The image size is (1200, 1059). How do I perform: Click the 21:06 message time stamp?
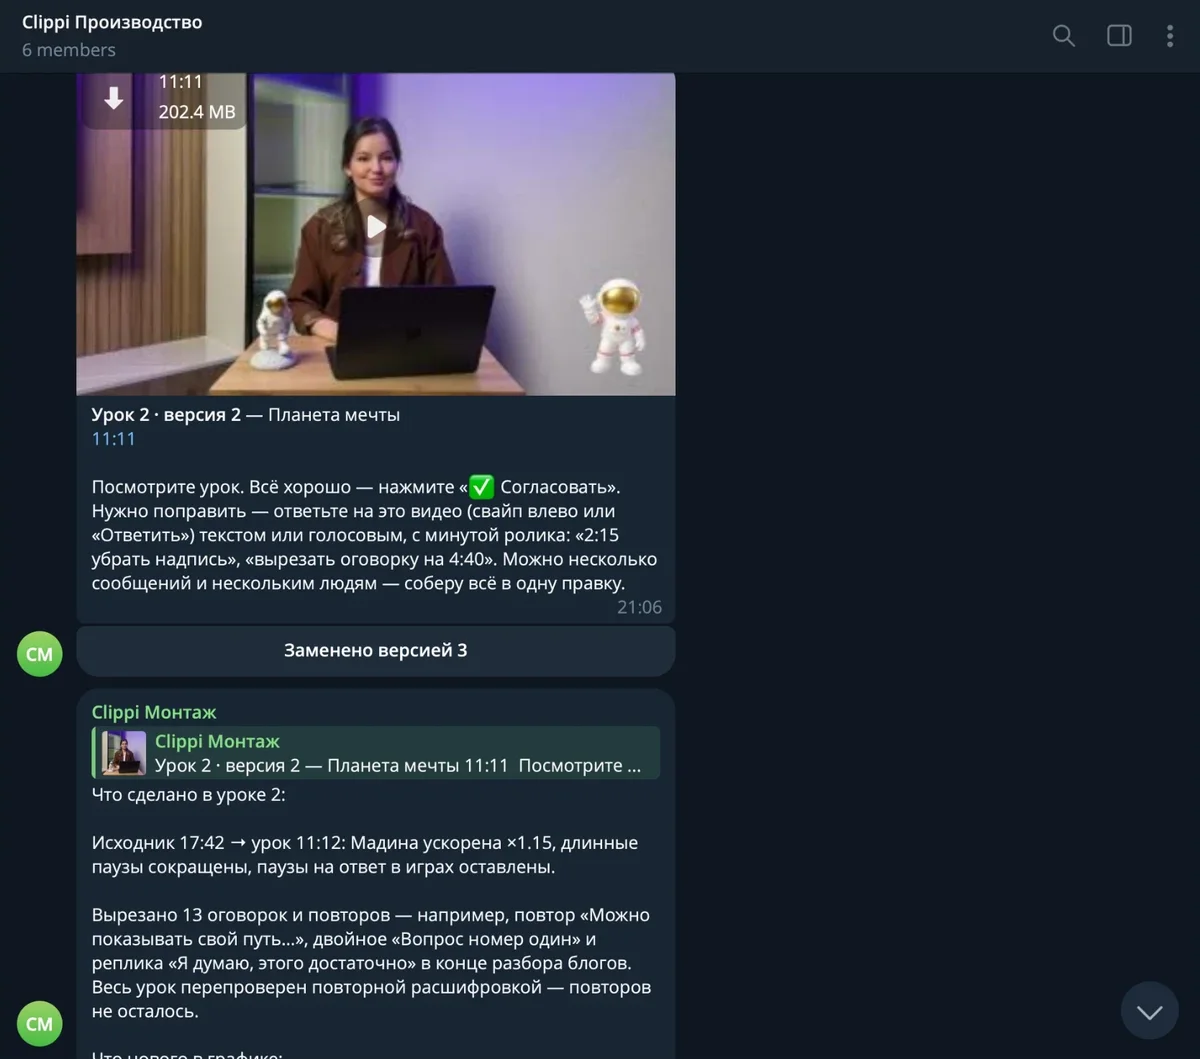click(x=639, y=607)
